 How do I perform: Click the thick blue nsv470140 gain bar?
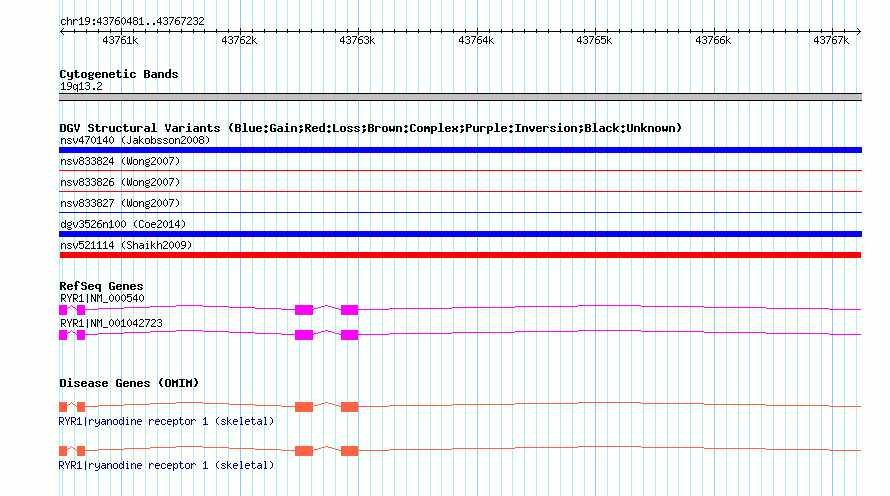point(460,150)
